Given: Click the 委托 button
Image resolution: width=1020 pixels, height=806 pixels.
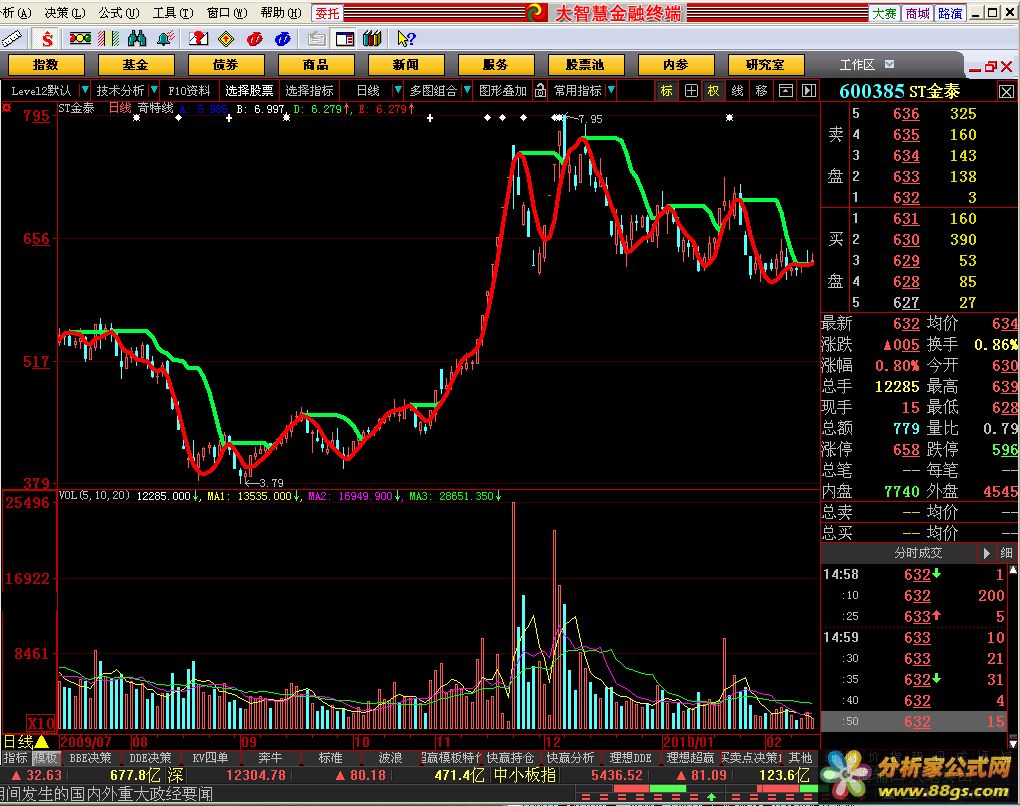Looking at the screenshot, I should [x=327, y=13].
